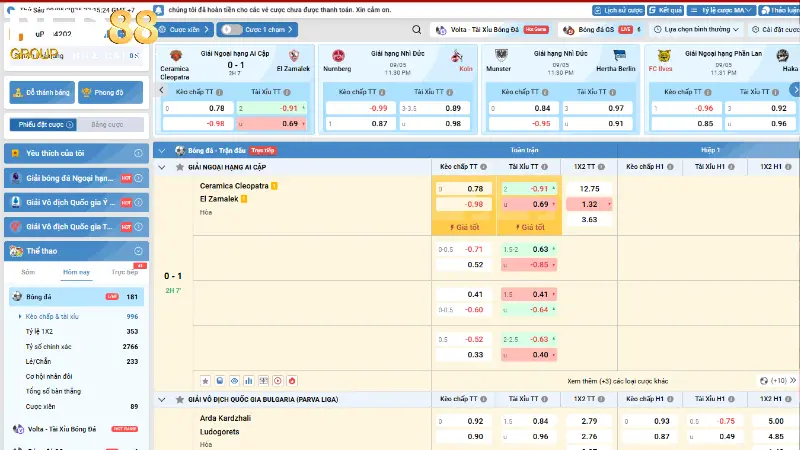Image resolution: width=800 pixels, height=450 pixels.
Task: Select the Hôm nay tab
Action: (76, 272)
